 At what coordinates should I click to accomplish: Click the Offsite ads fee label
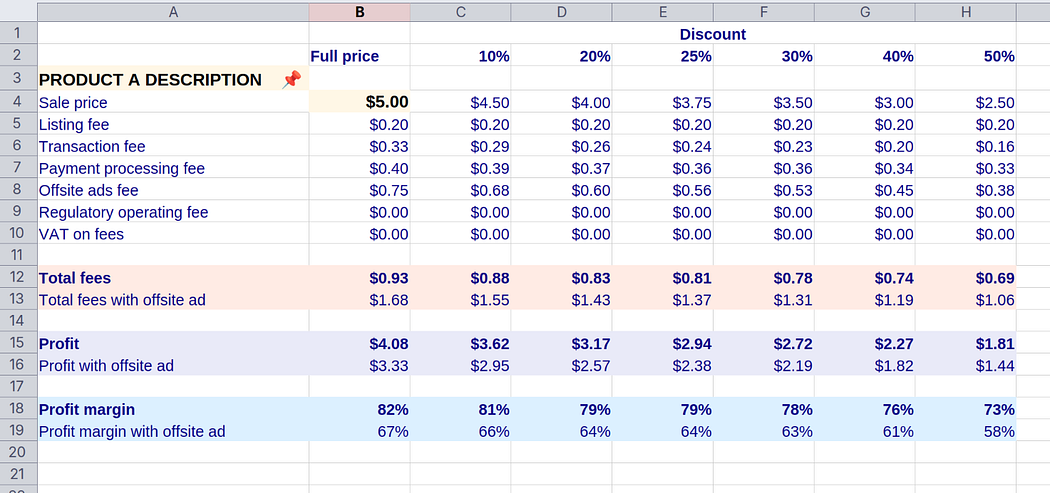88,190
